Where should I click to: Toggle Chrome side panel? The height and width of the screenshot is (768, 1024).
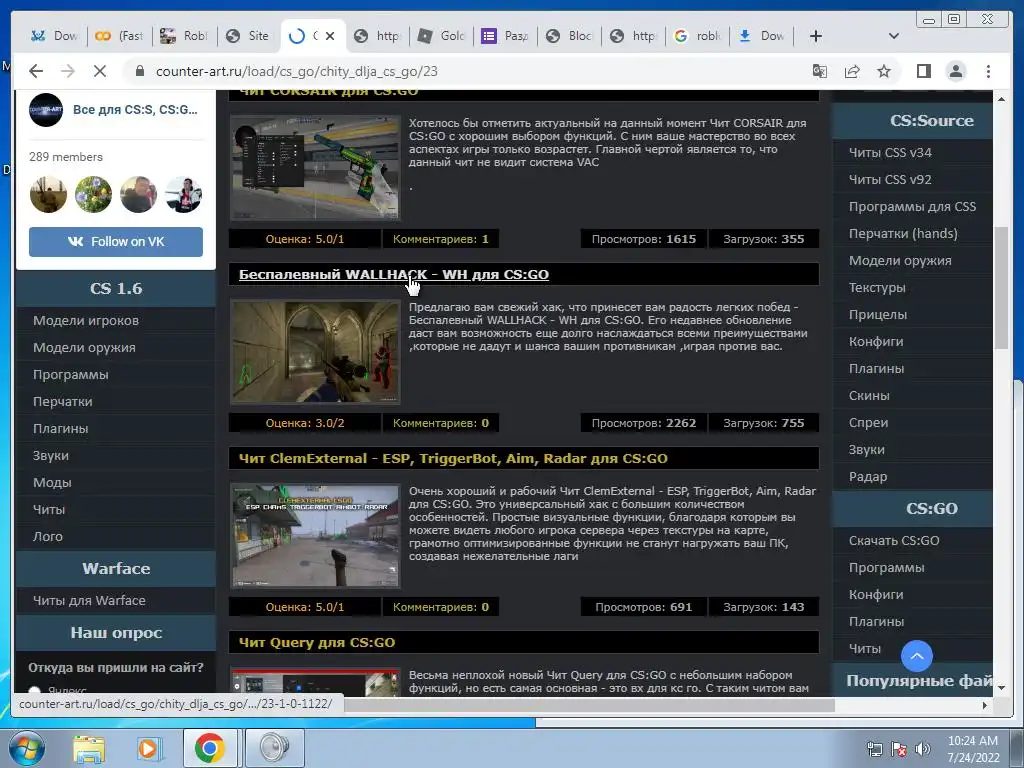point(923,71)
